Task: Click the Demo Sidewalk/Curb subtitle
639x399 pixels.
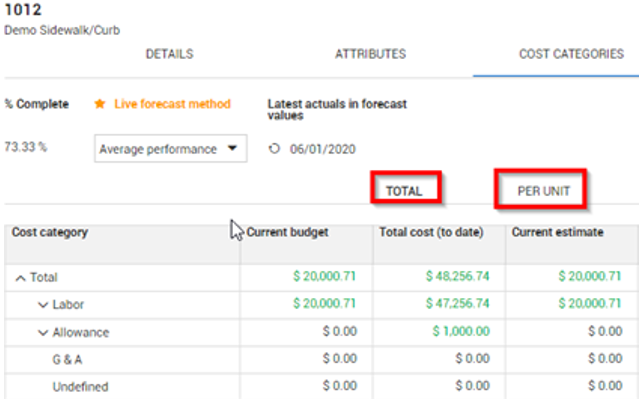Action: tap(62, 30)
